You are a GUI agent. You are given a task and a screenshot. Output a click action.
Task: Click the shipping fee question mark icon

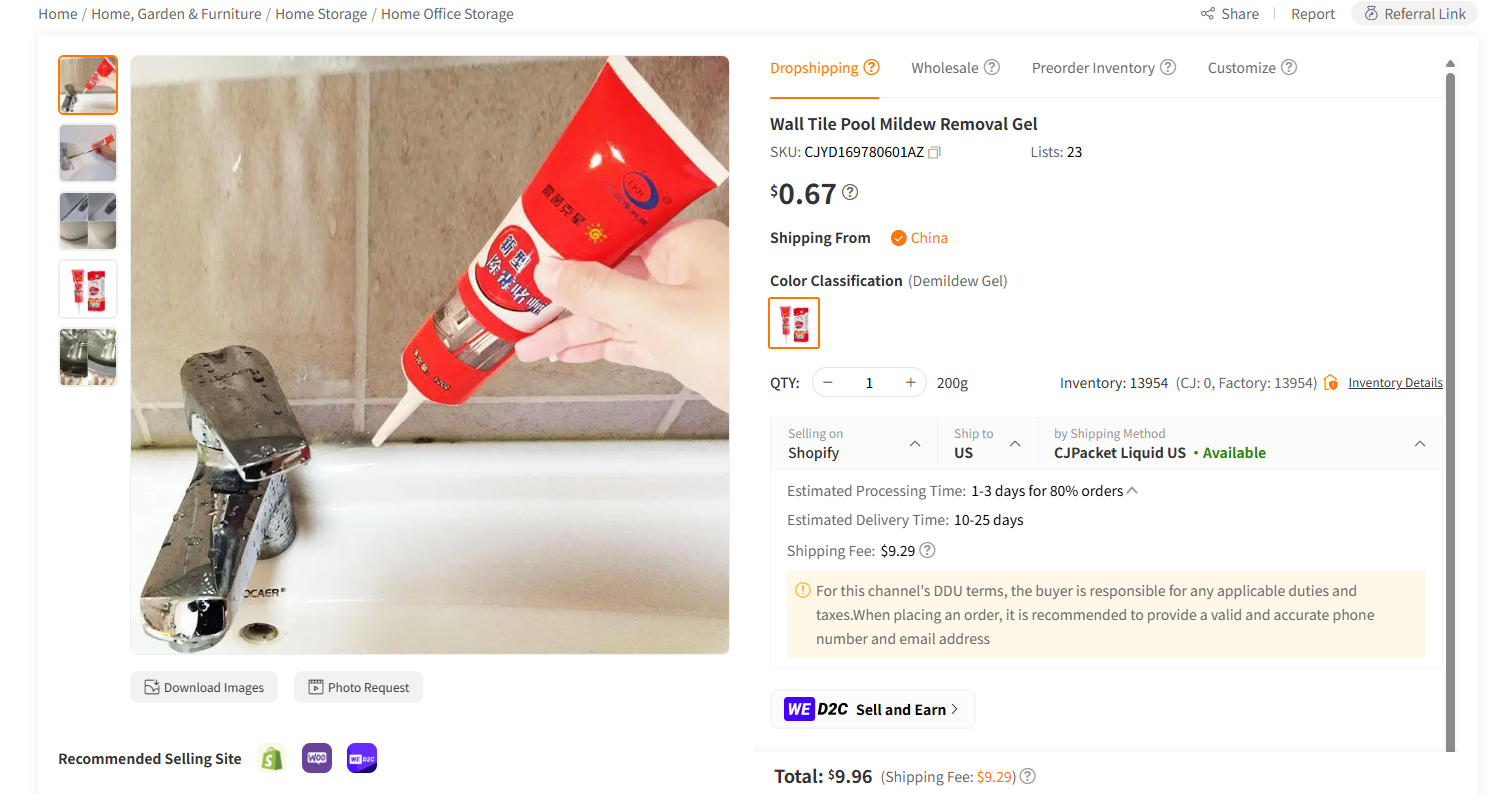[927, 550]
